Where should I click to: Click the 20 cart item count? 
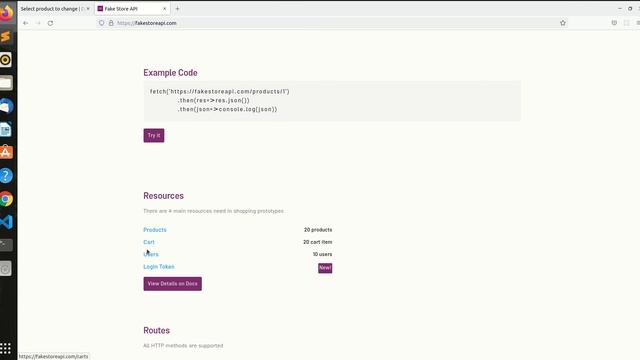click(x=318, y=242)
